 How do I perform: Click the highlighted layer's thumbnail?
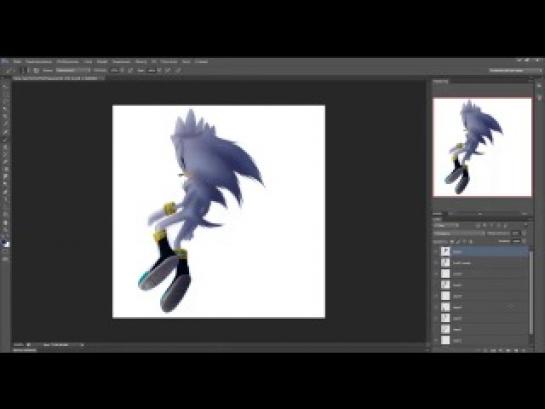pyautogui.click(x=445, y=251)
